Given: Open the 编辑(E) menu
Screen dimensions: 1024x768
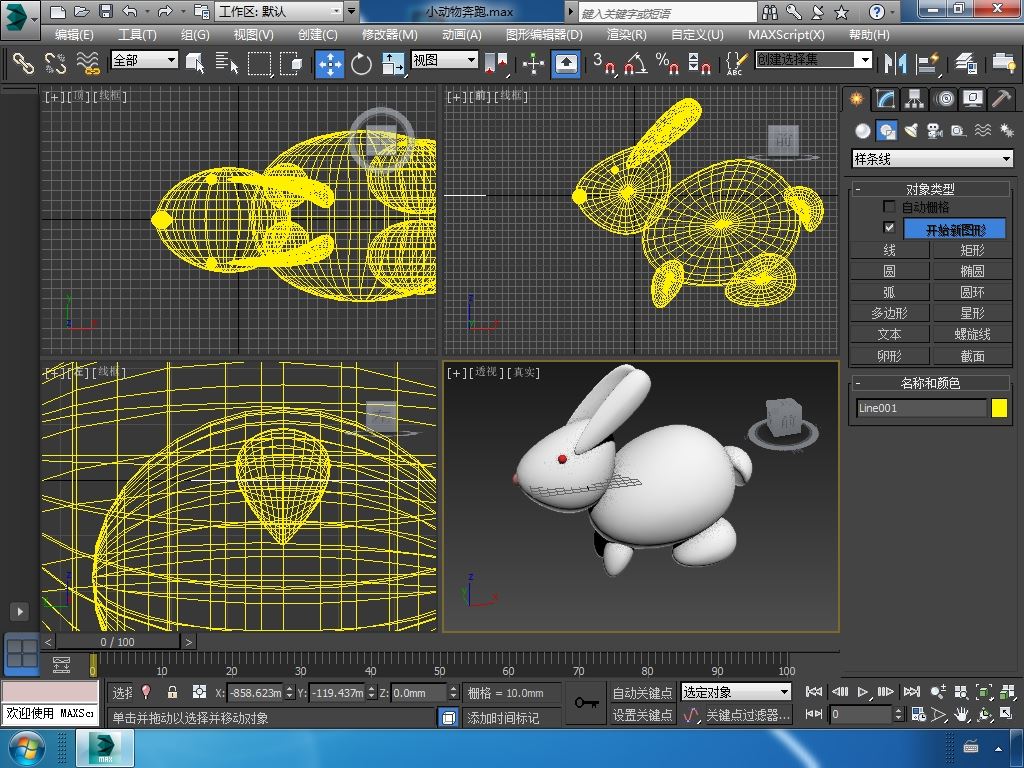Looking at the screenshot, I should tap(74, 35).
